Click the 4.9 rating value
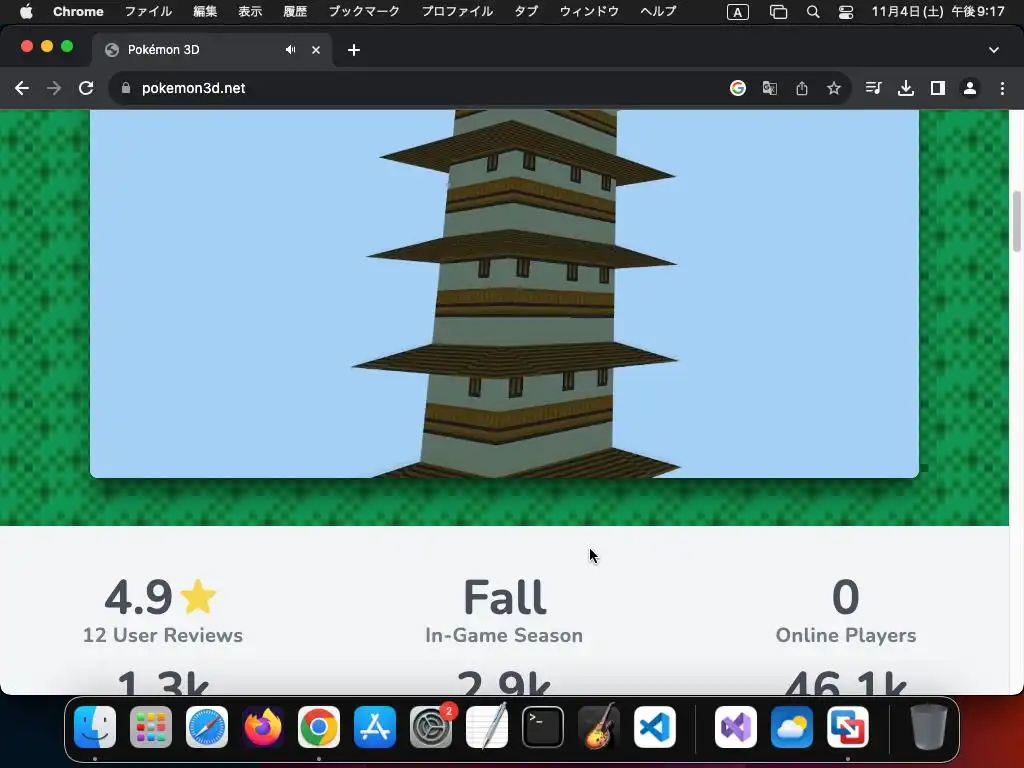This screenshot has width=1024, height=768. pos(138,597)
